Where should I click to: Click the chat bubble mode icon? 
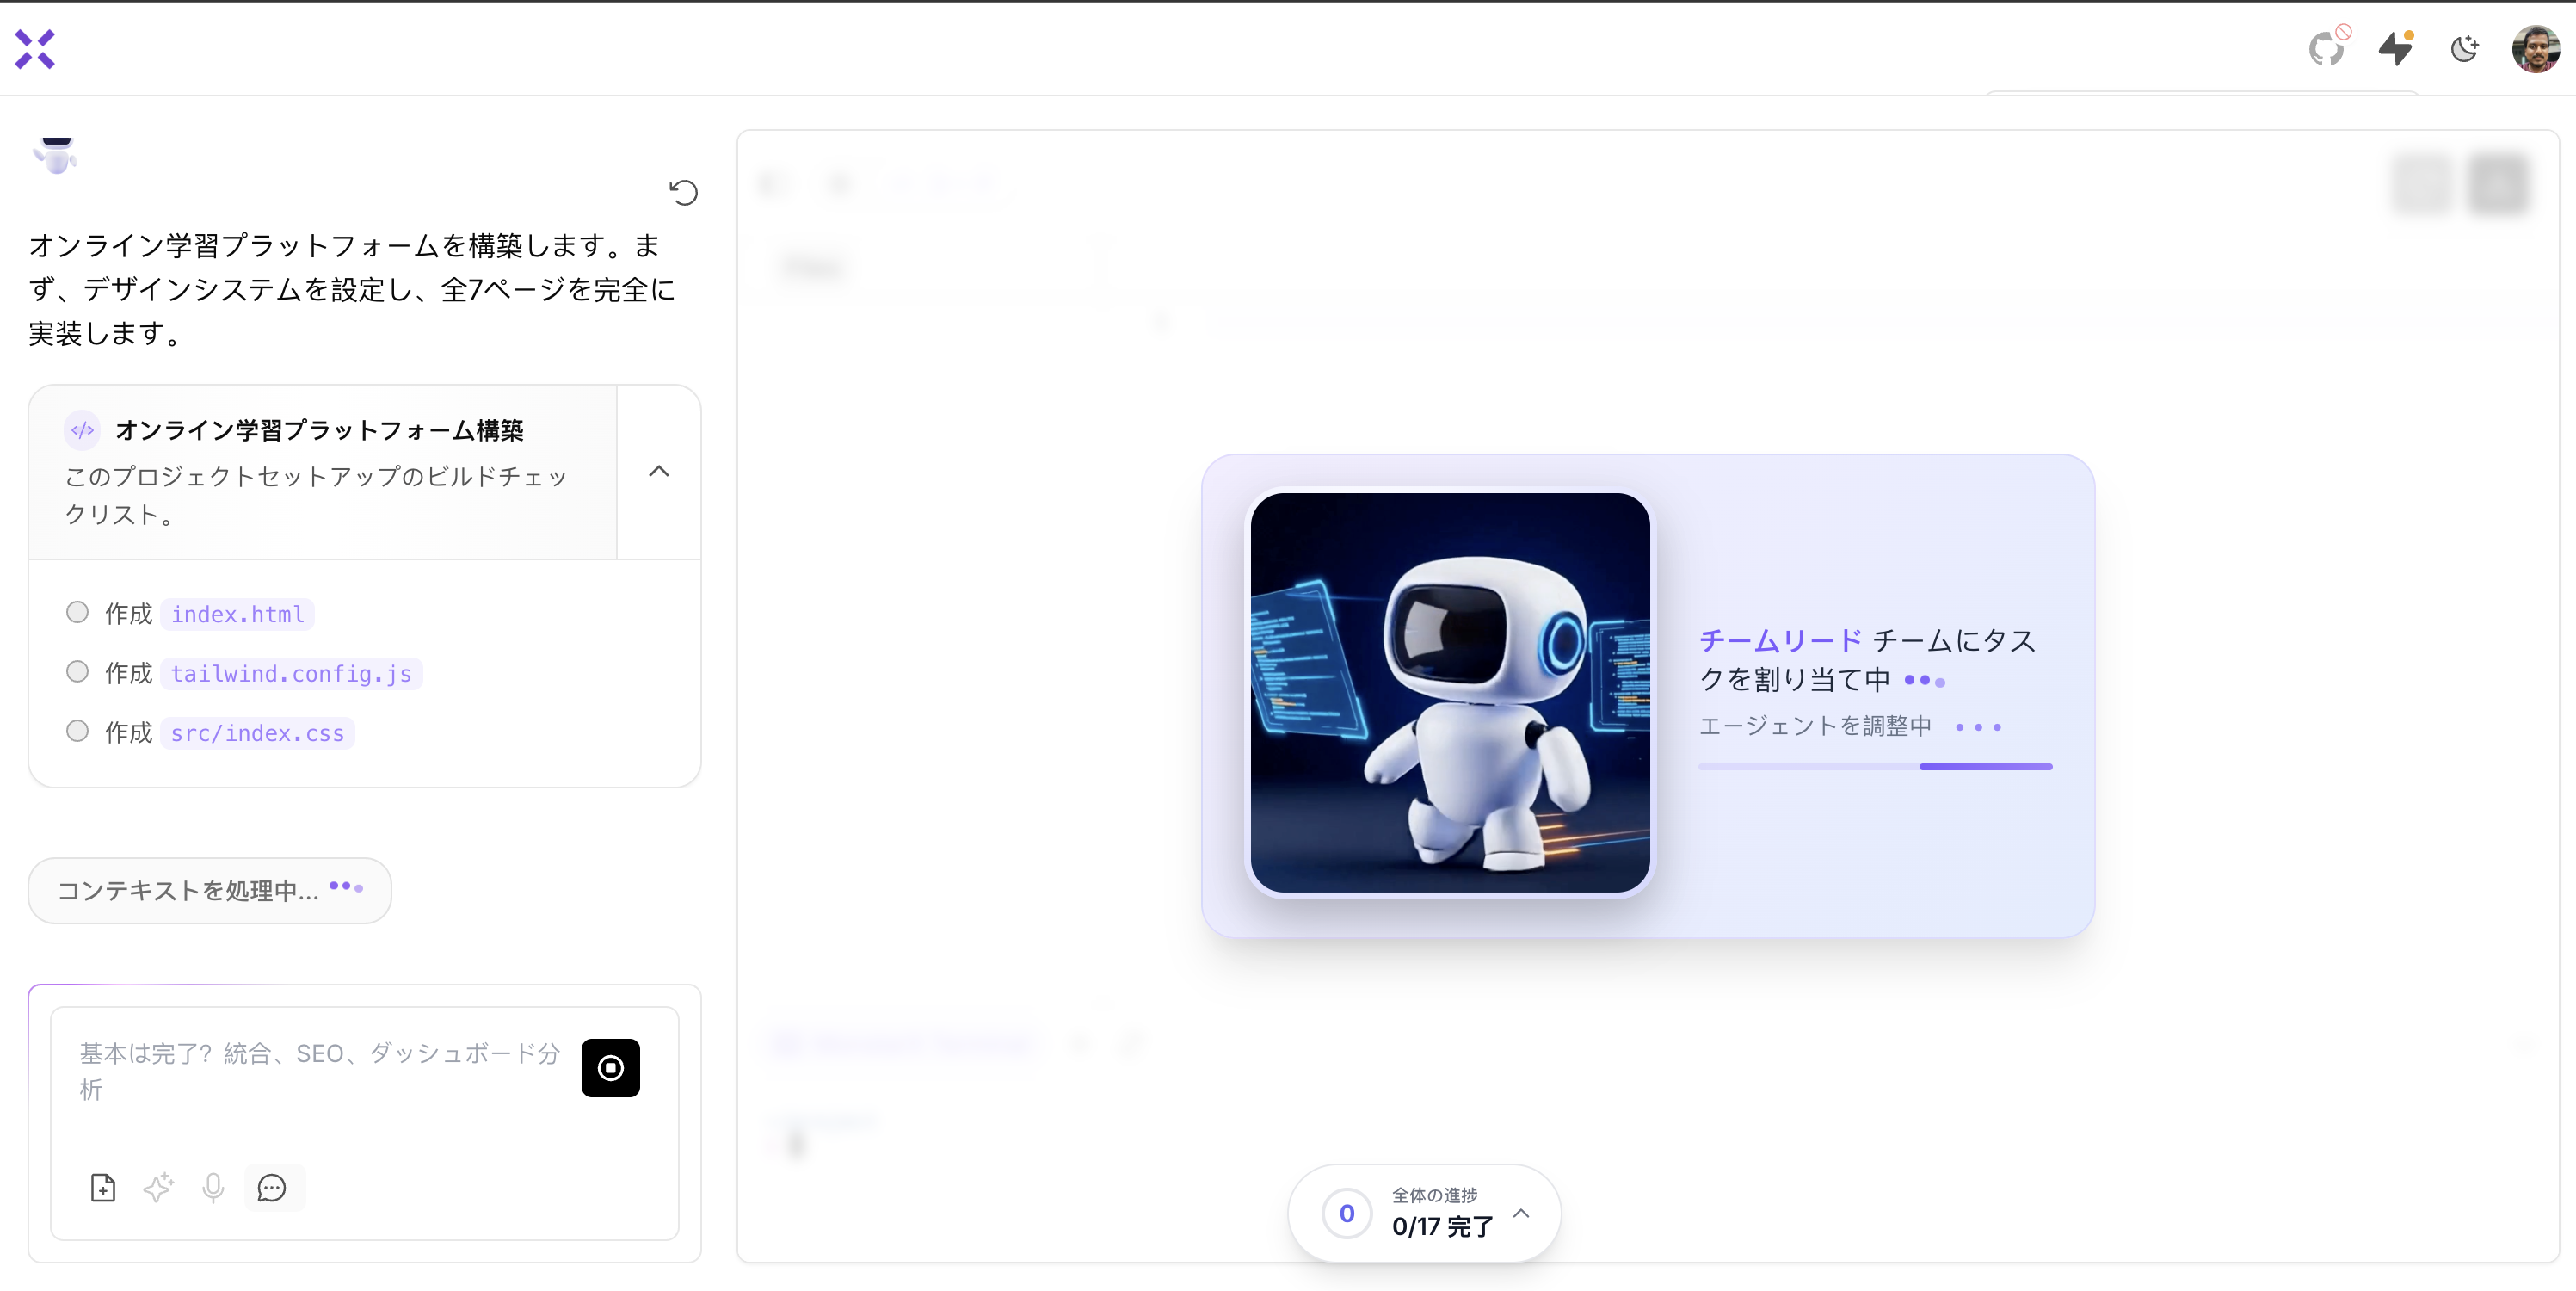pyautogui.click(x=272, y=1187)
